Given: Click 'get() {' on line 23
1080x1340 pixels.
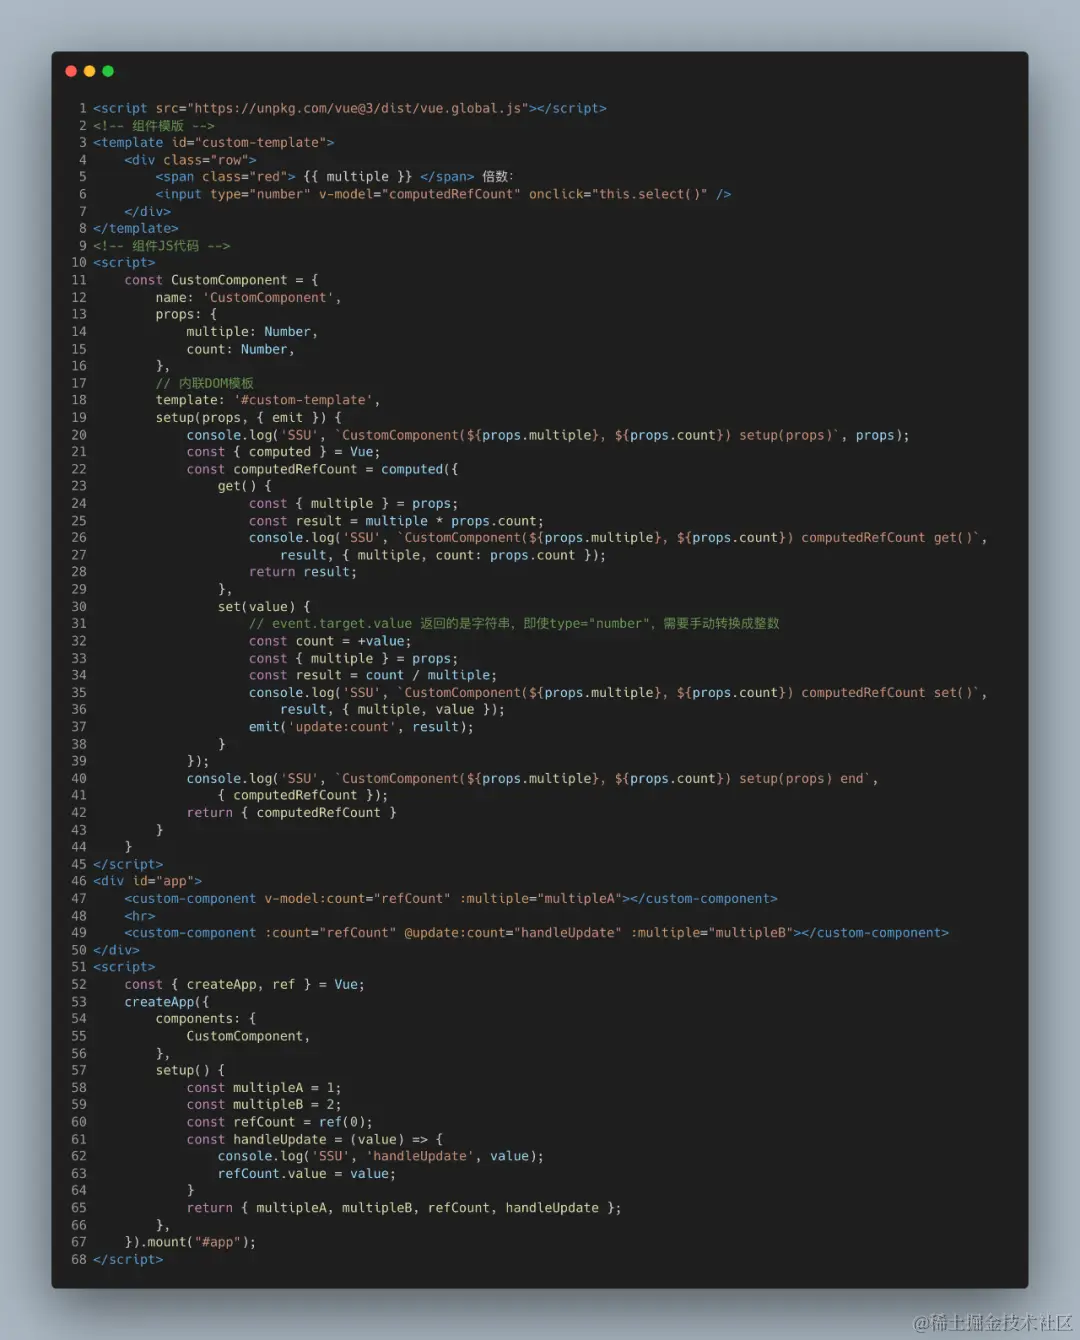Looking at the screenshot, I should coord(244,486).
